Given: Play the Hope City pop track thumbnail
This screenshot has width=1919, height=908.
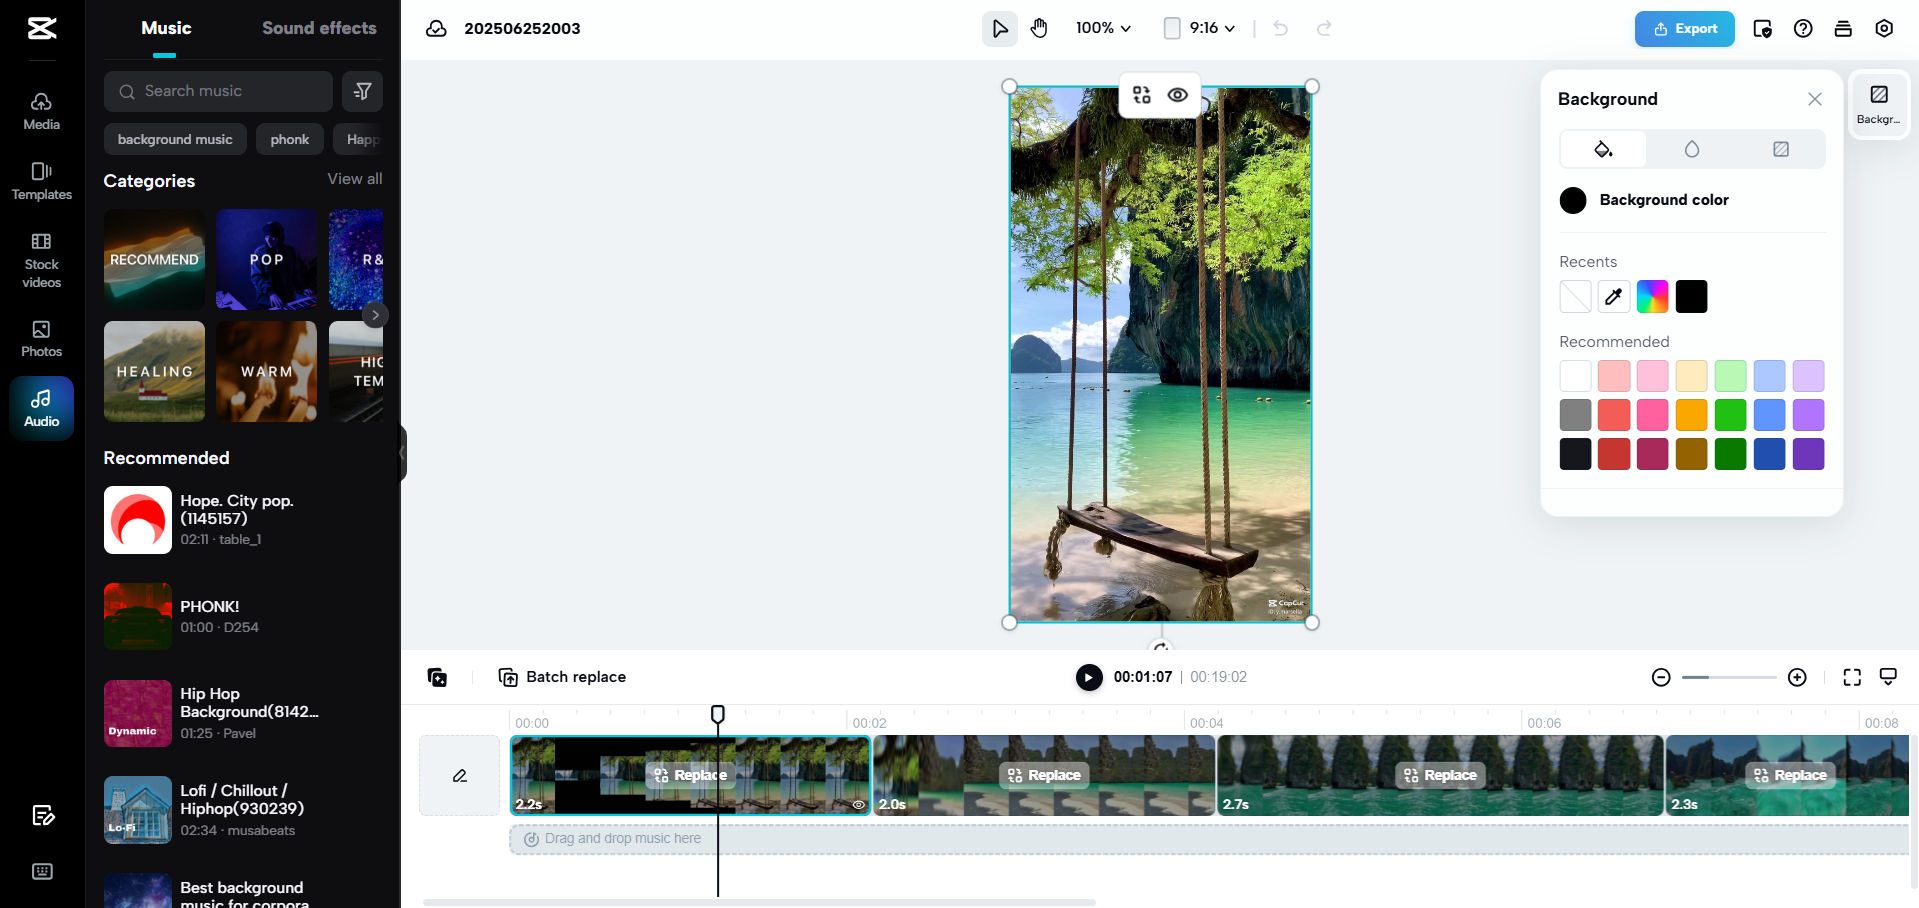Looking at the screenshot, I should pyautogui.click(x=138, y=519).
